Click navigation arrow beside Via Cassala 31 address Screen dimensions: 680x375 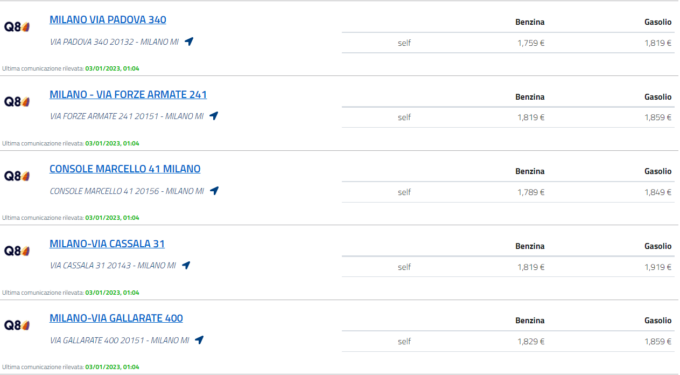pos(186,265)
